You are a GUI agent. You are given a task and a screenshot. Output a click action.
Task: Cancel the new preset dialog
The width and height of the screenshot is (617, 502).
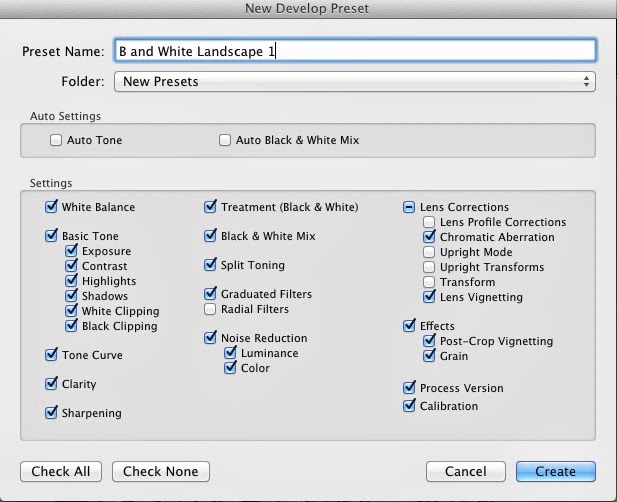pyautogui.click(x=465, y=471)
